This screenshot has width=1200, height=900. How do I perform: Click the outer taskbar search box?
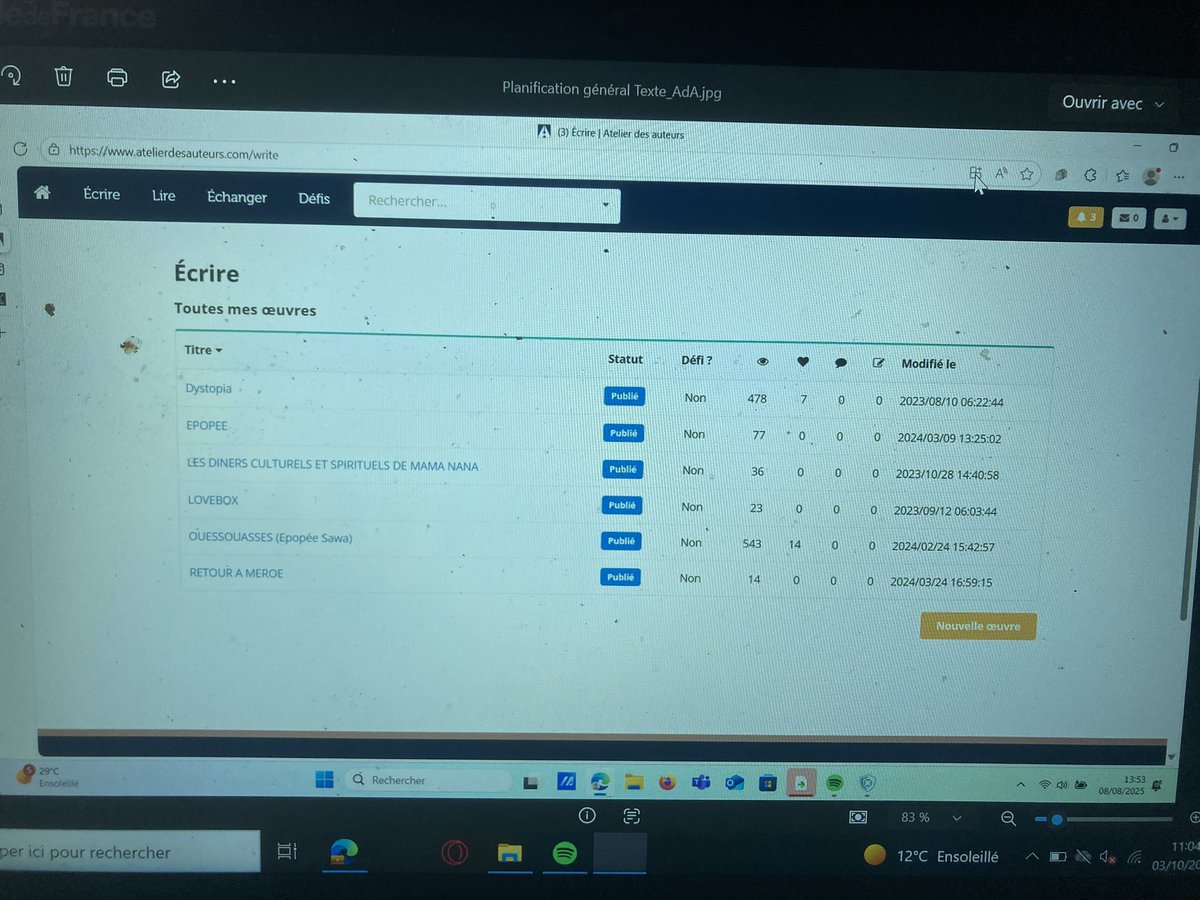coord(130,853)
